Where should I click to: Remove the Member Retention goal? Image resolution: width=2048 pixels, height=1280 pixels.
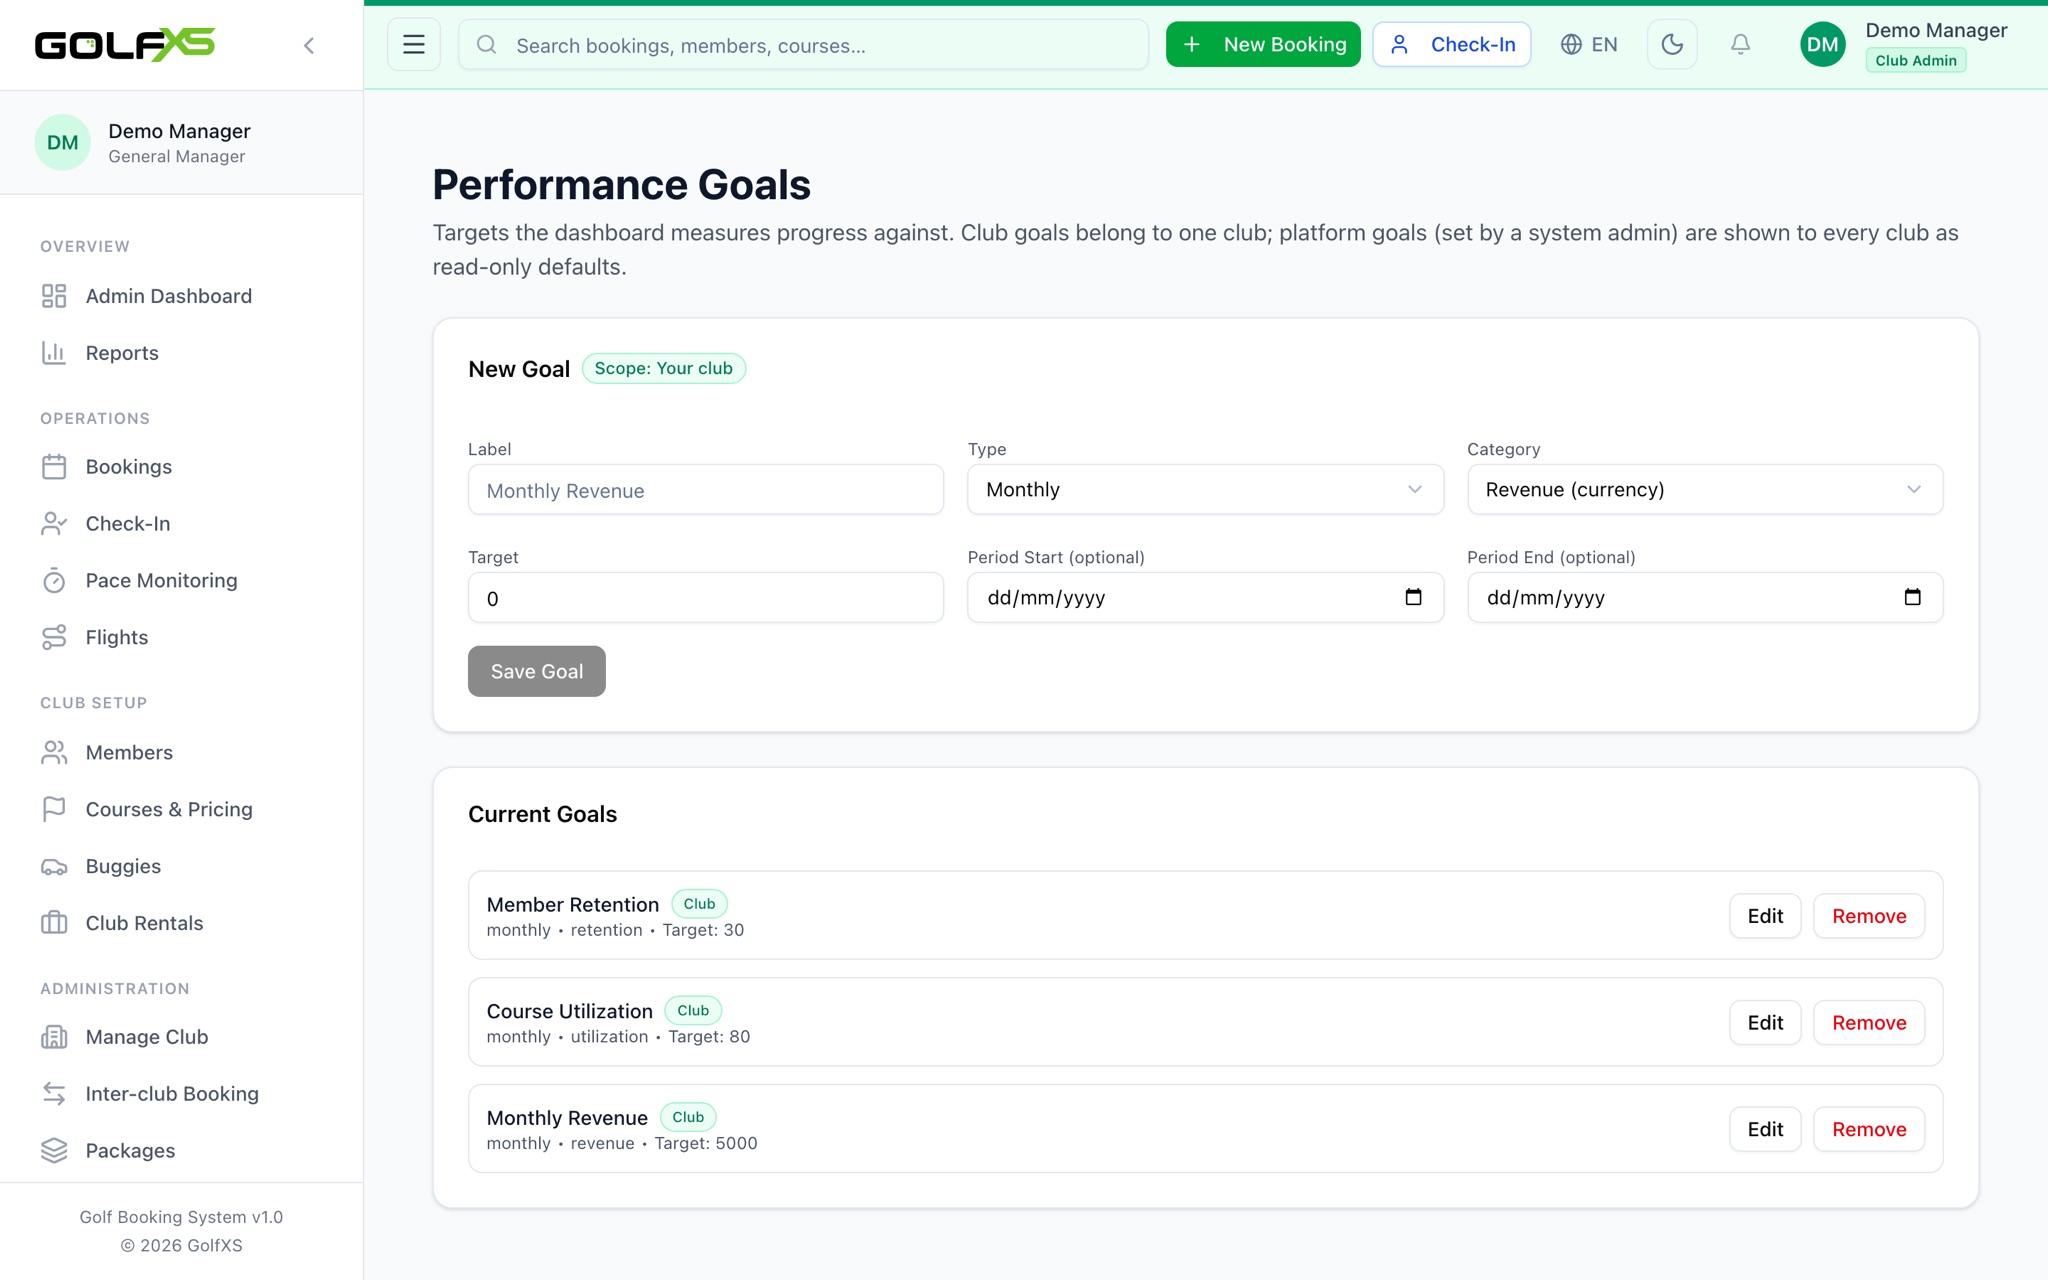(1869, 916)
